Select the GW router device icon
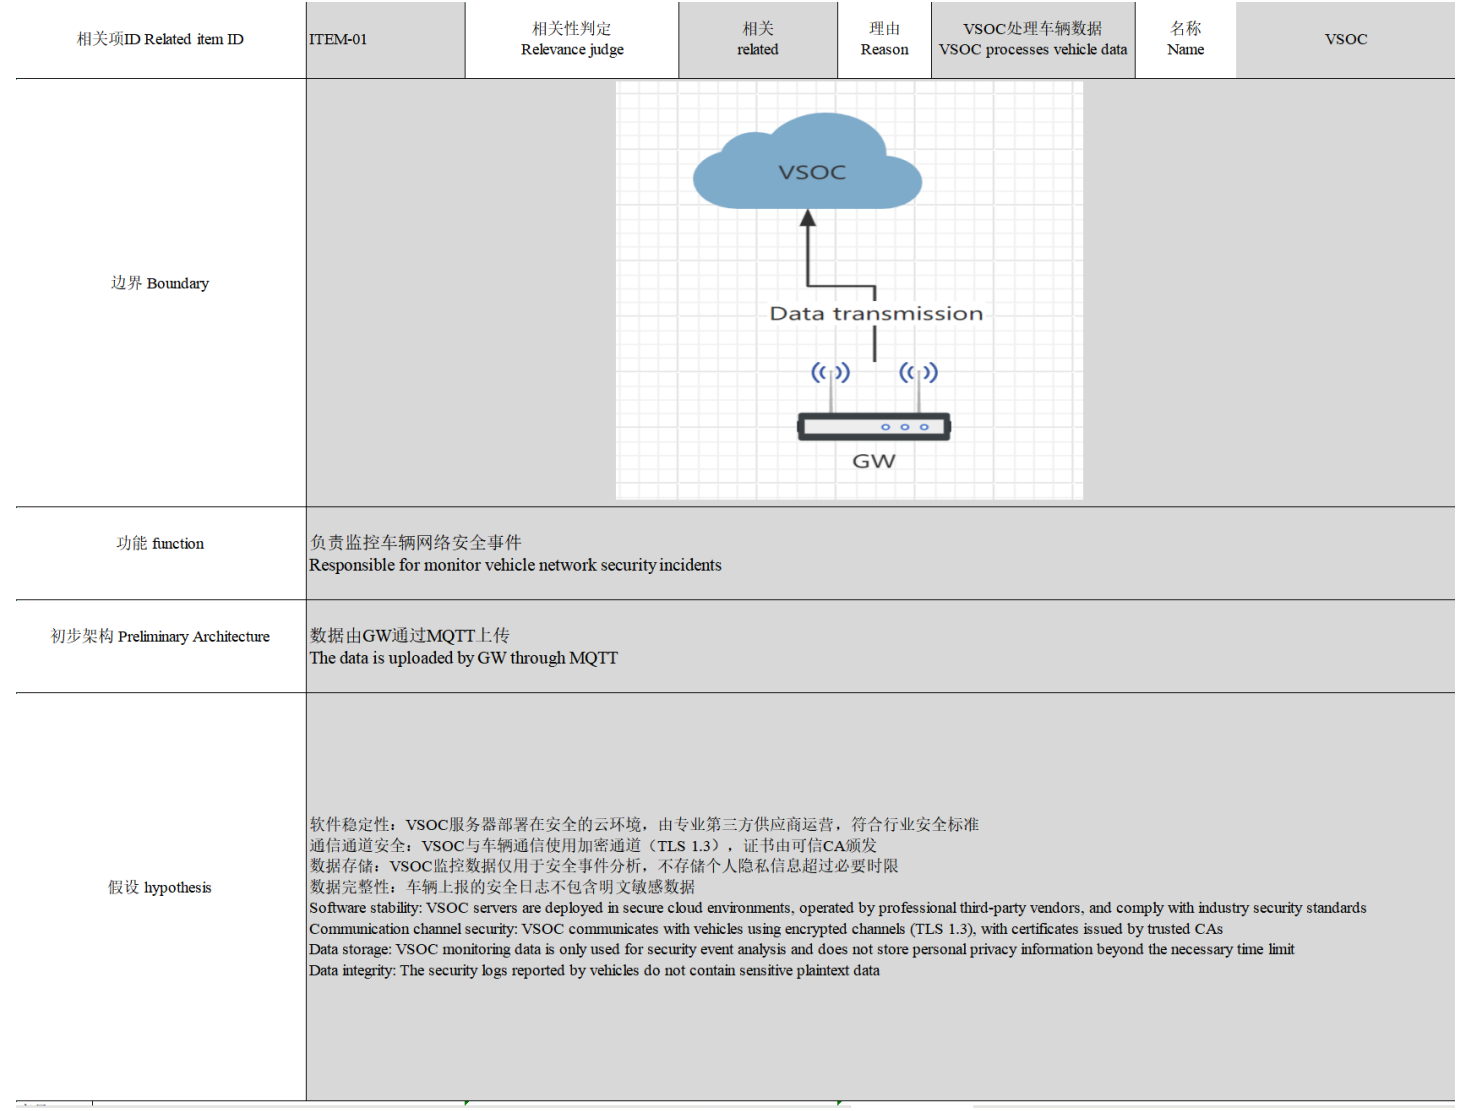 [x=873, y=427]
